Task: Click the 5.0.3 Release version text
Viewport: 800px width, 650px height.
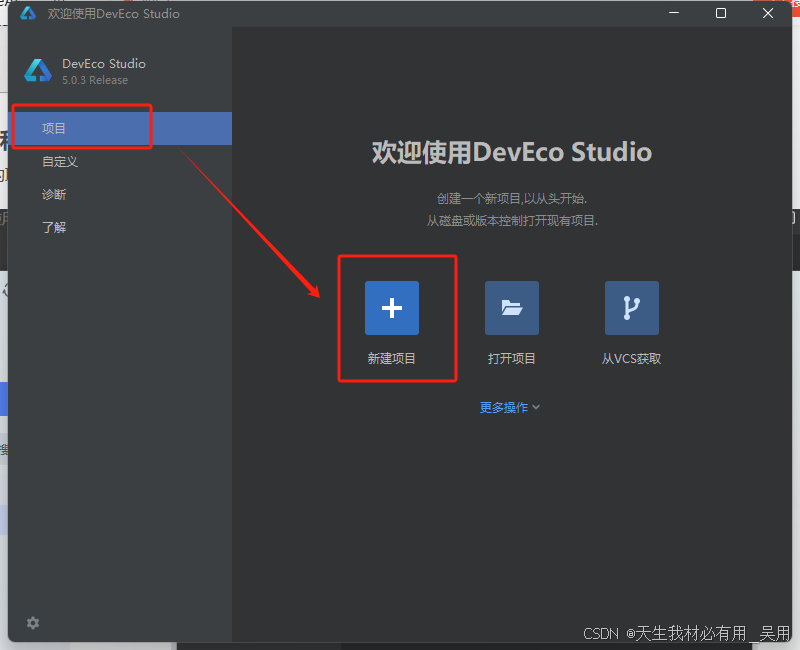Action: tap(95, 80)
